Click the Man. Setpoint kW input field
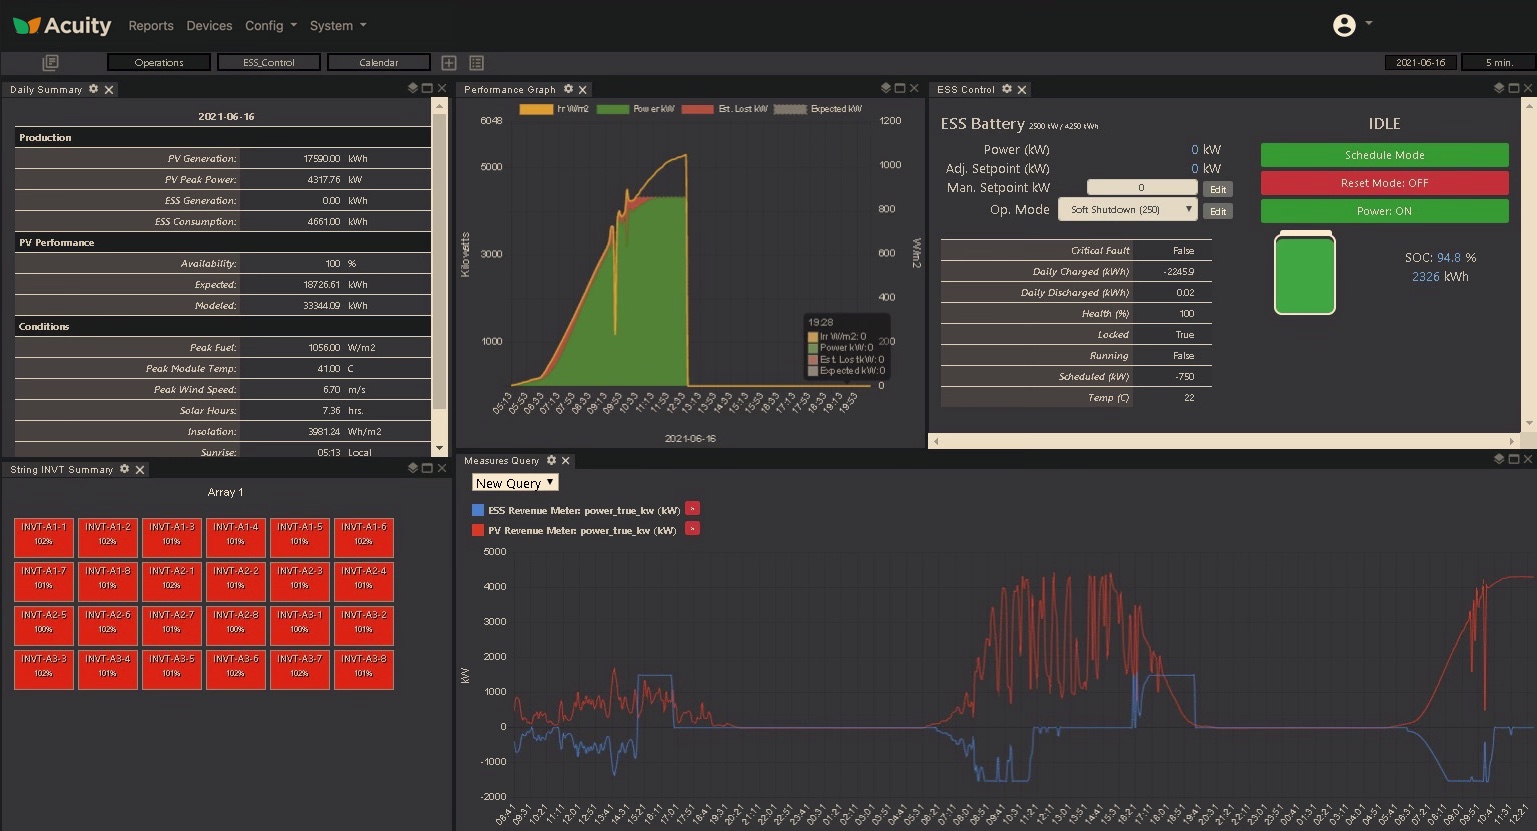 1142,187
